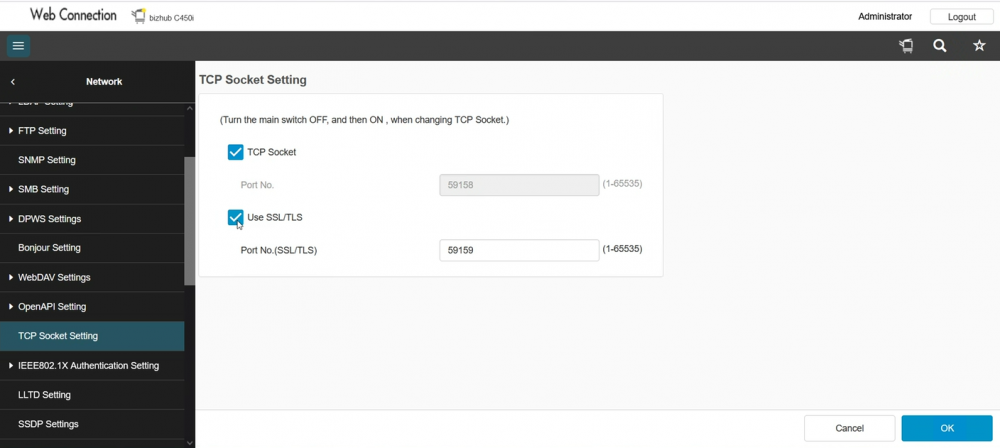Click the sidebar vertical scrollbar

(190, 220)
